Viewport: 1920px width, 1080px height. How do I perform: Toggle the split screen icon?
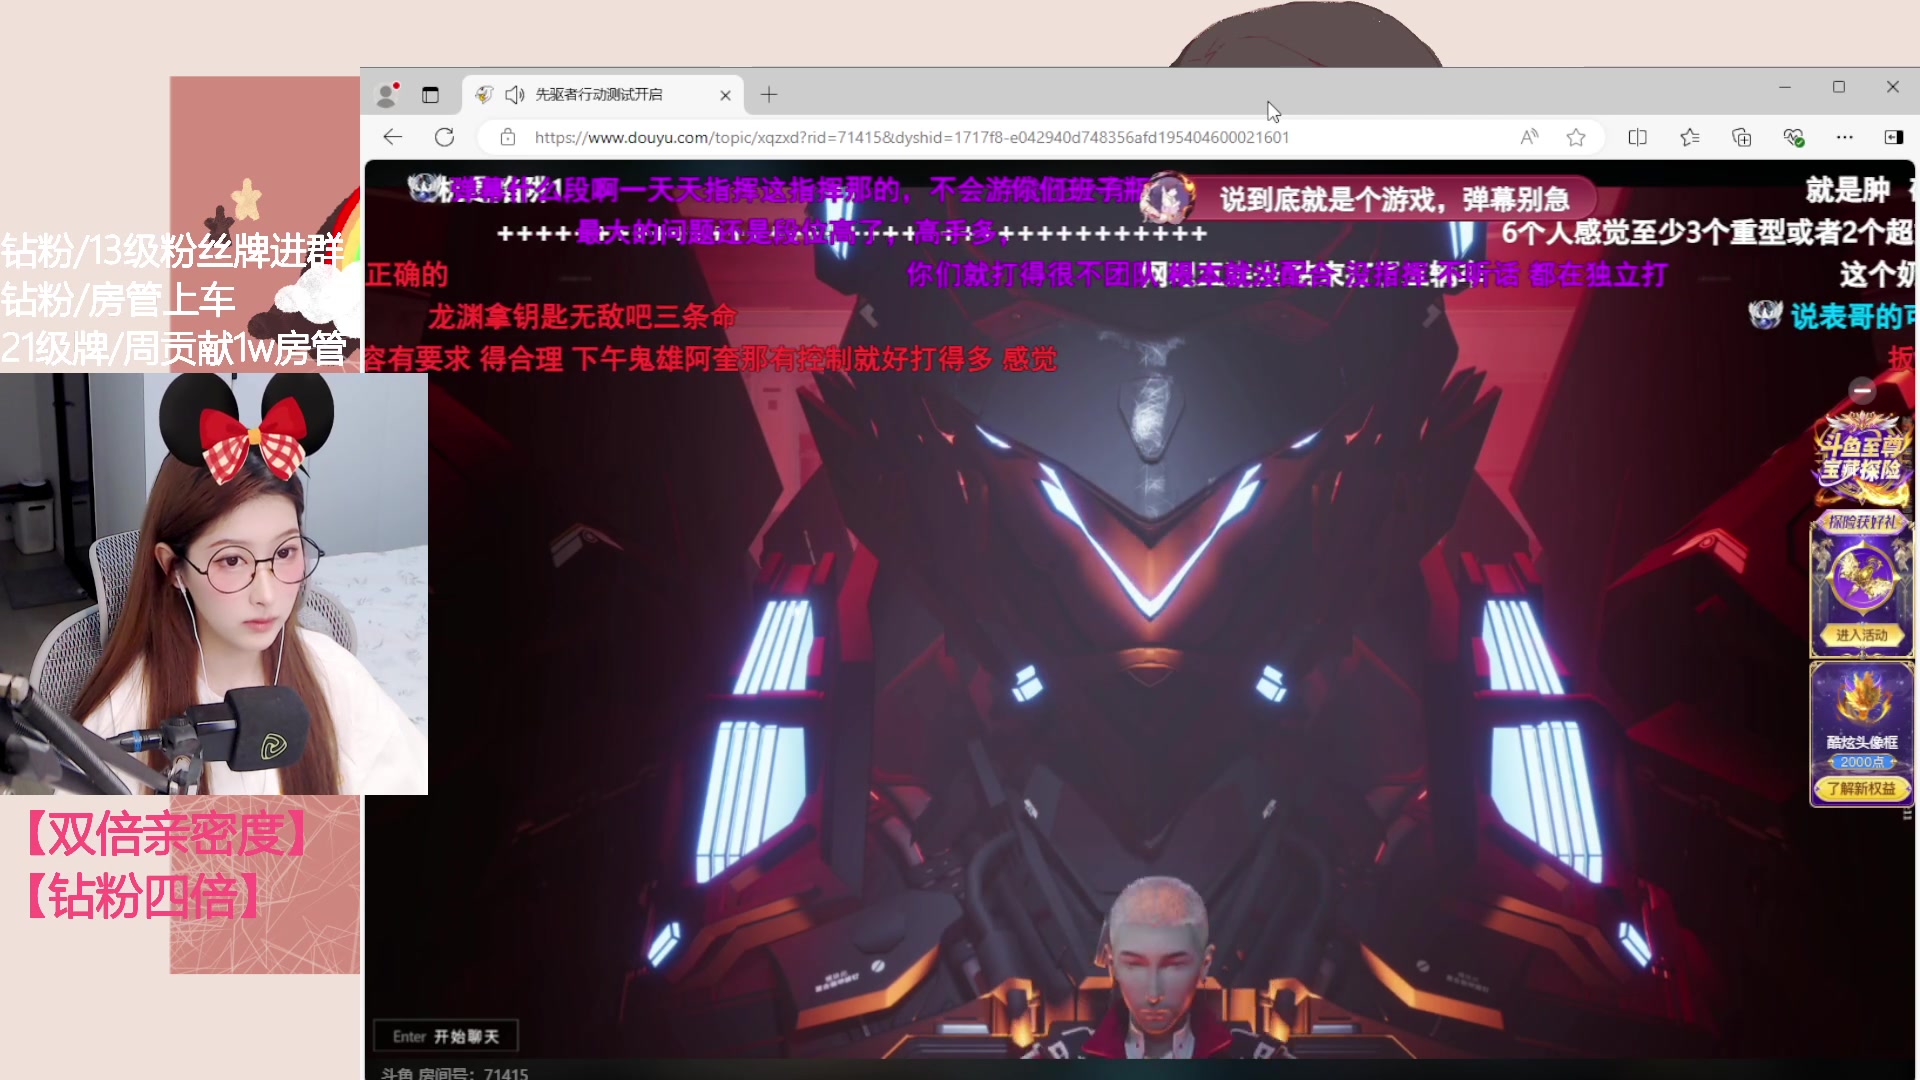1638,137
